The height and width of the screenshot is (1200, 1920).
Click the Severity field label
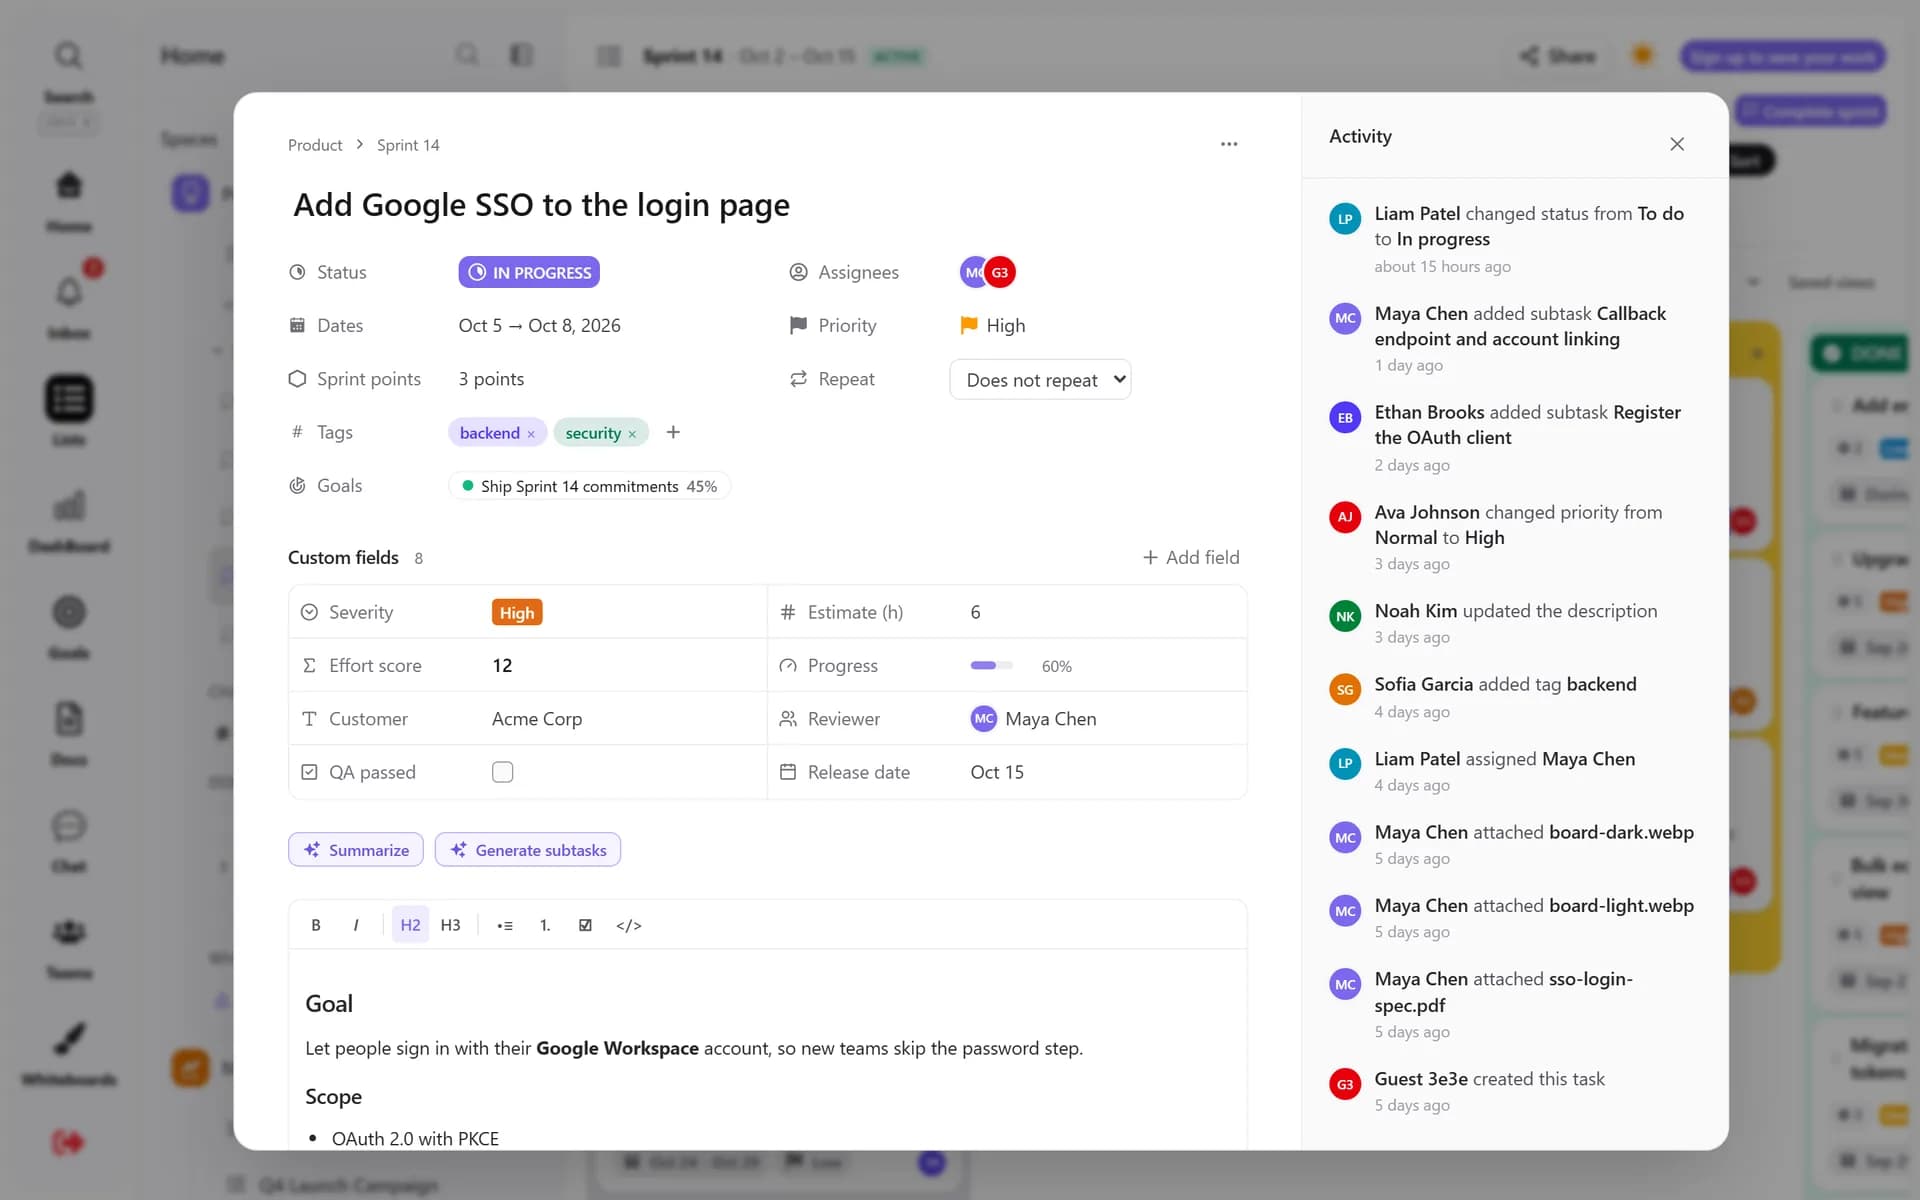point(360,612)
